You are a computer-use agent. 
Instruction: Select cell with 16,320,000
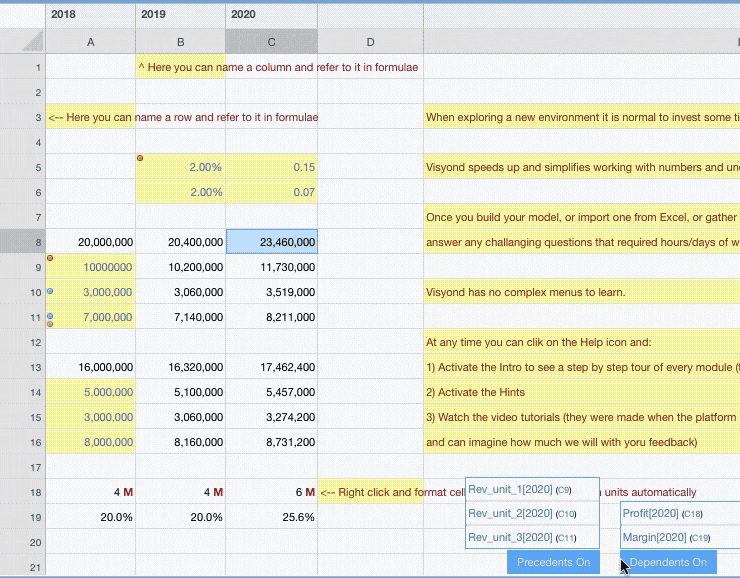(x=181, y=367)
